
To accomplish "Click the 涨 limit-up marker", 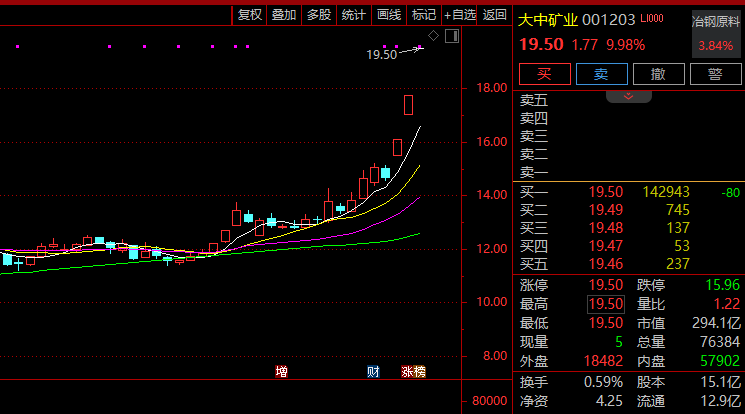I will point(407,372).
